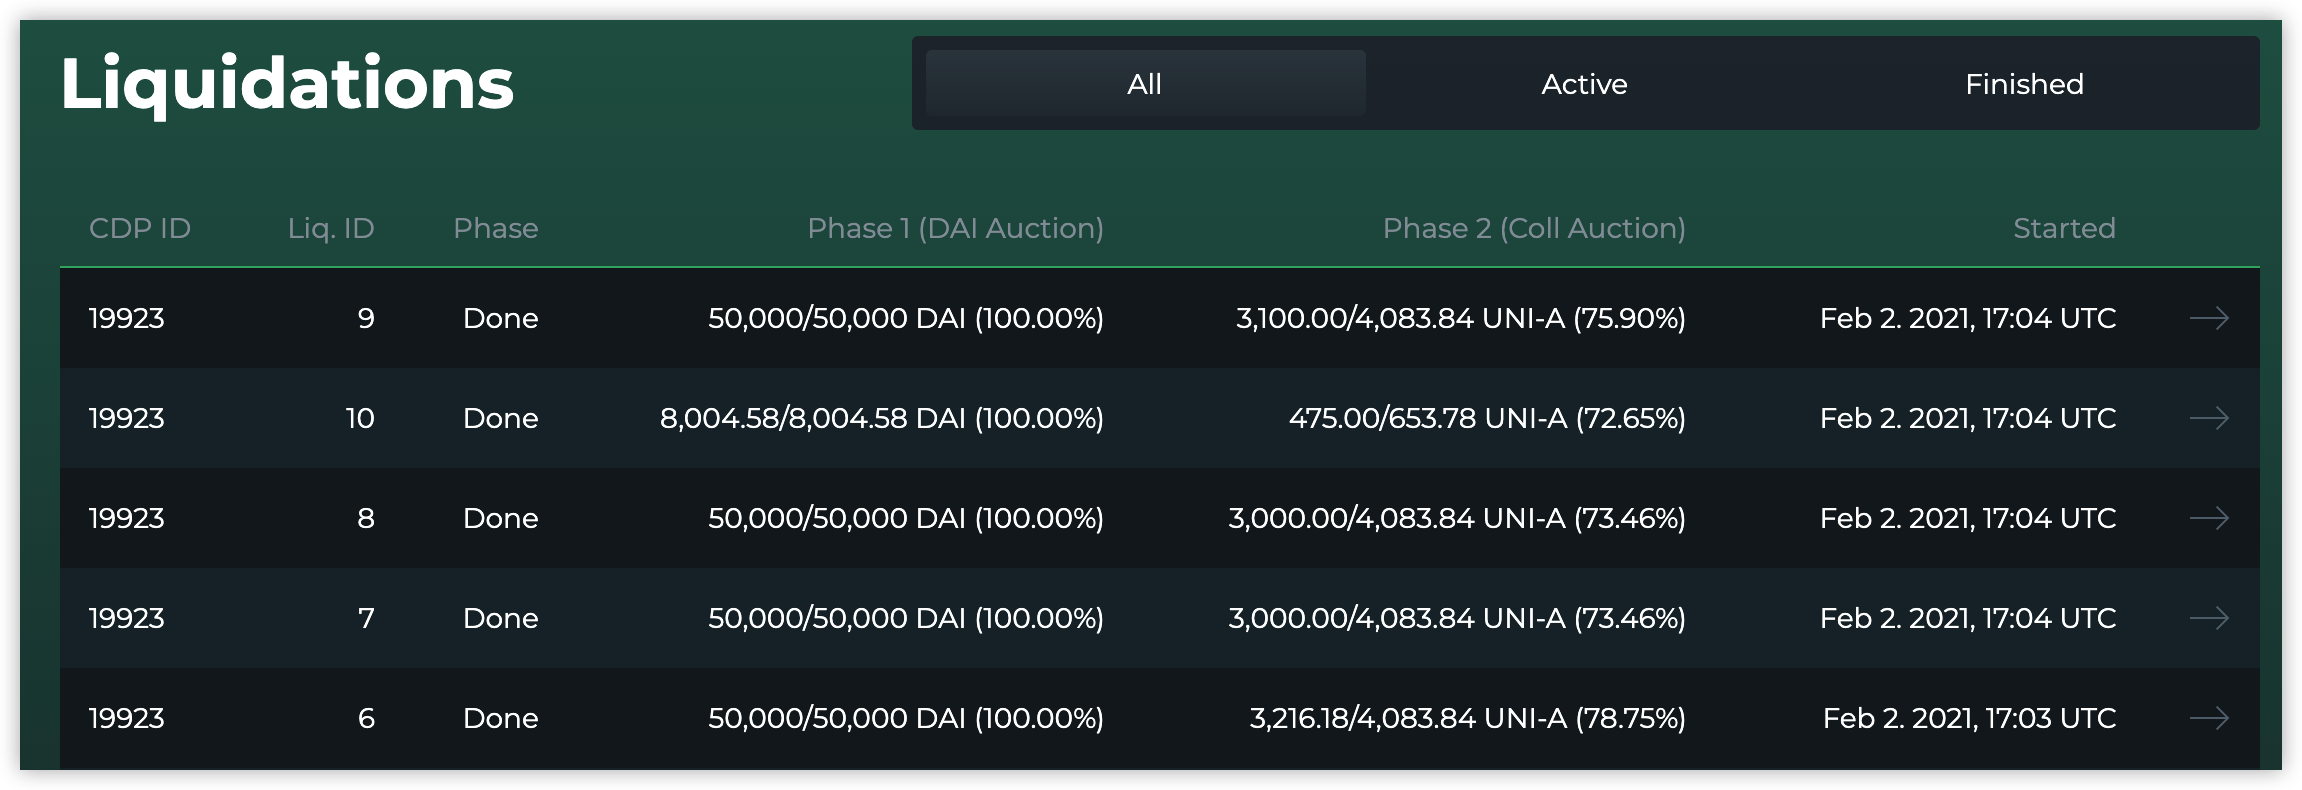
Task: Click arrow icon on liquidation 8 row
Action: [2208, 518]
